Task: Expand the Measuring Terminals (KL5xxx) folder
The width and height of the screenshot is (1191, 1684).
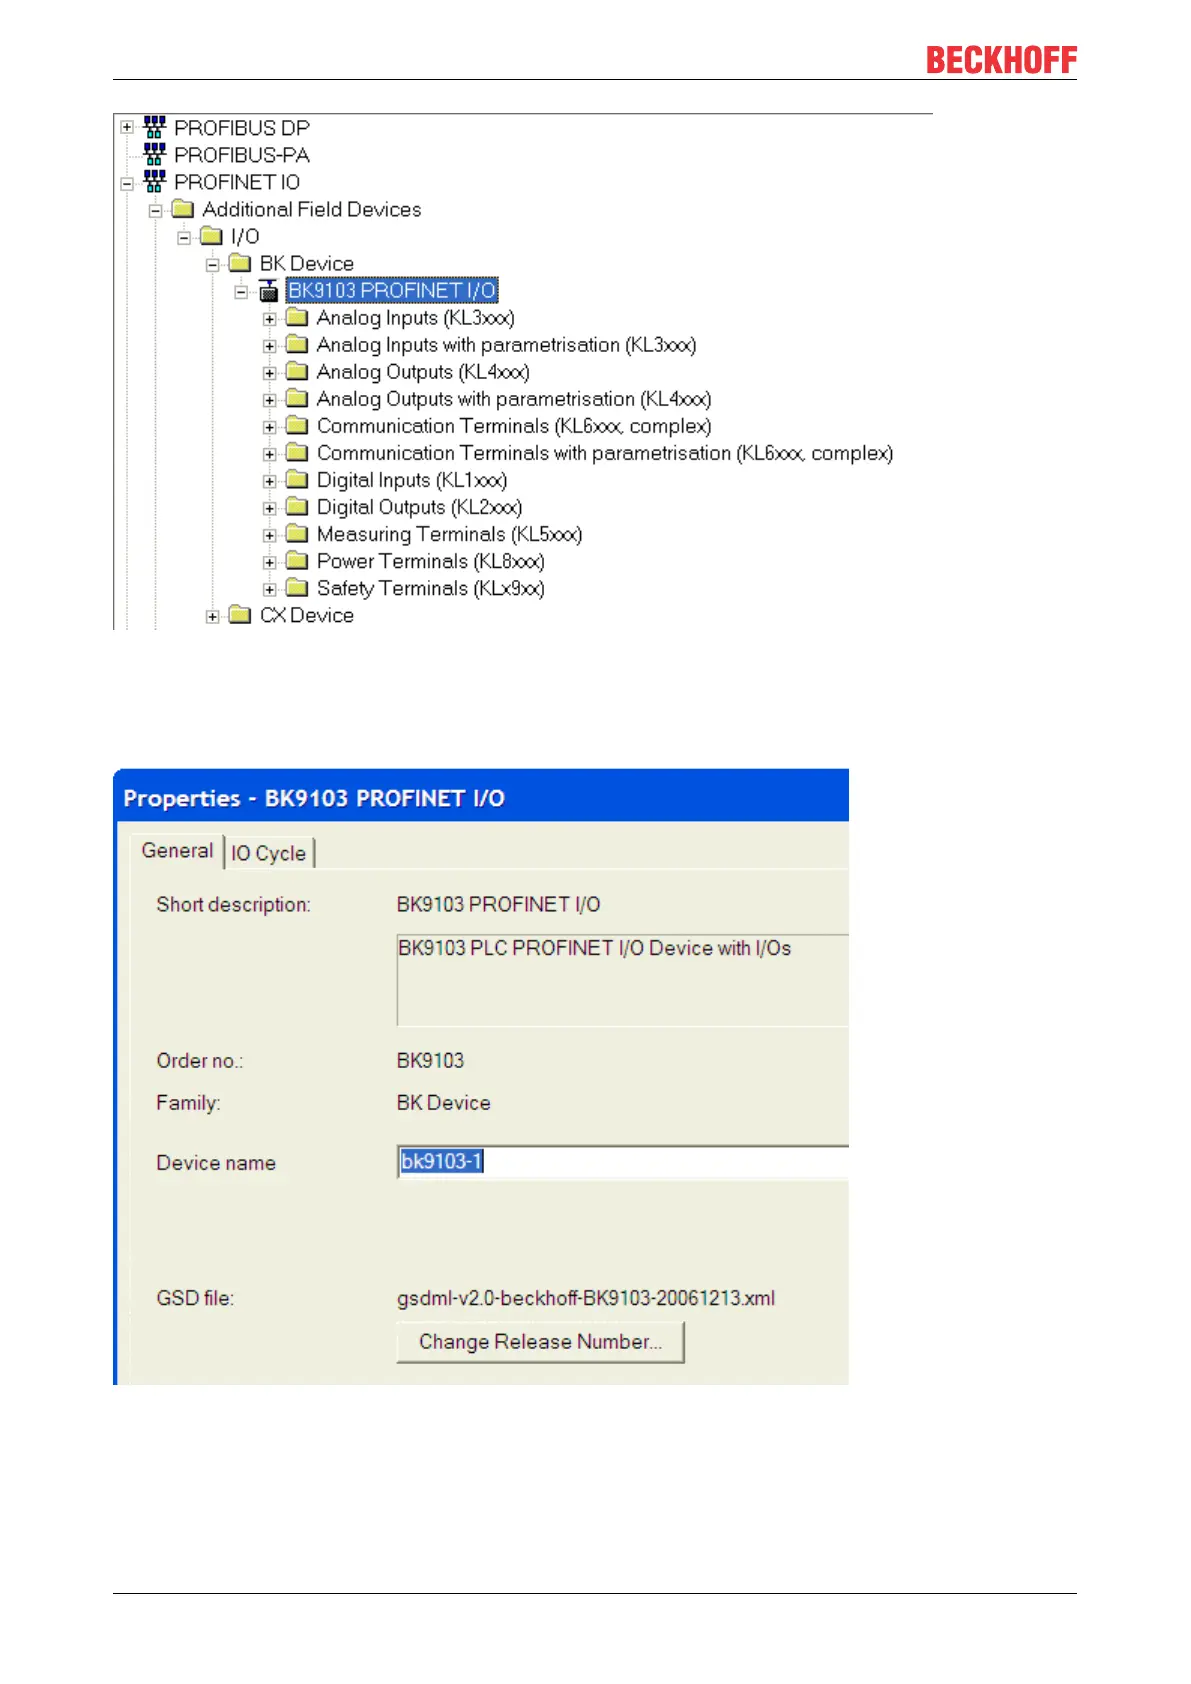Action: pyautogui.click(x=269, y=535)
